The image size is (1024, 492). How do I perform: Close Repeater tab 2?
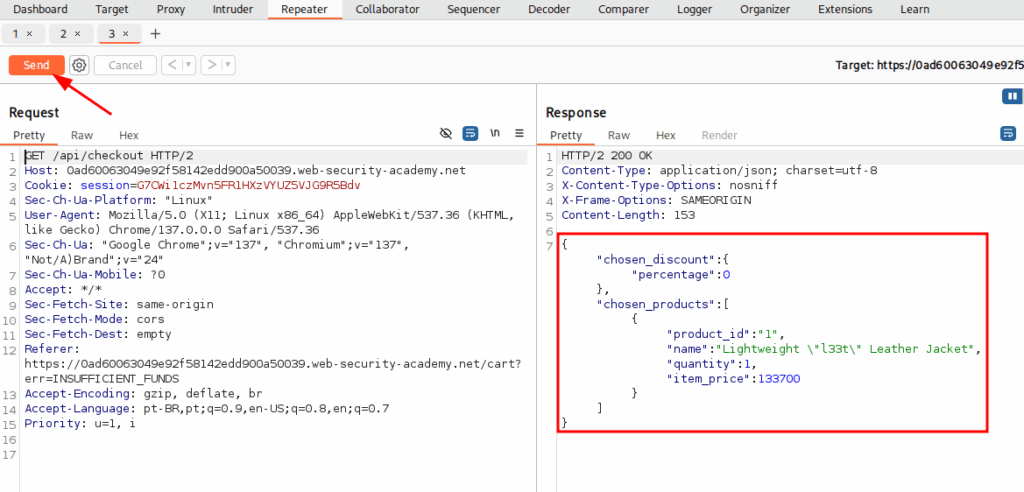(77, 34)
